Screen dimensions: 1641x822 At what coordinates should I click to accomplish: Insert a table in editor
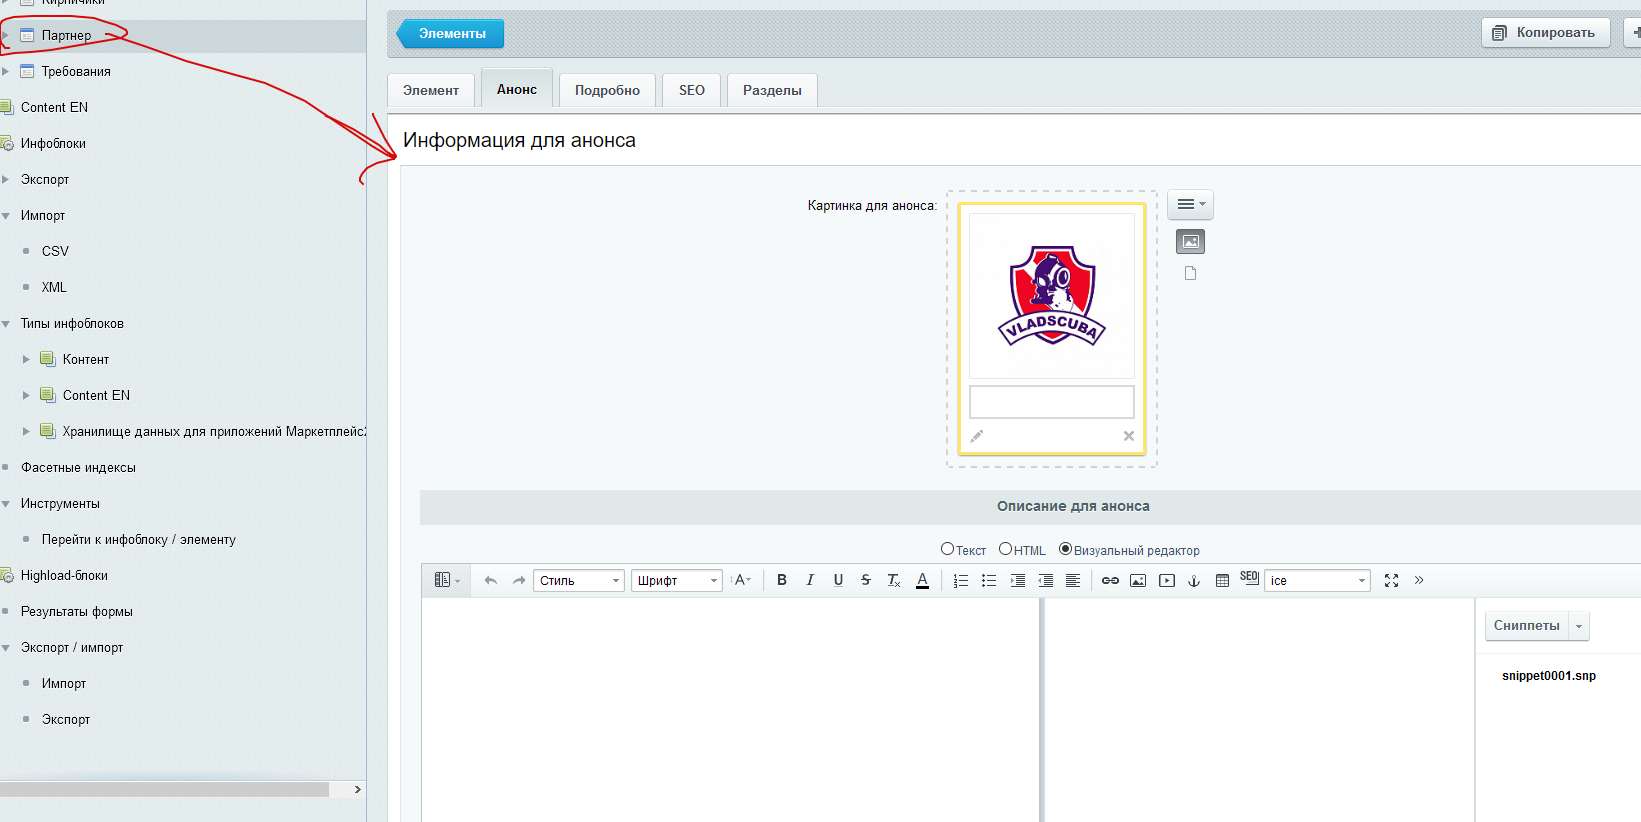coord(1222,580)
